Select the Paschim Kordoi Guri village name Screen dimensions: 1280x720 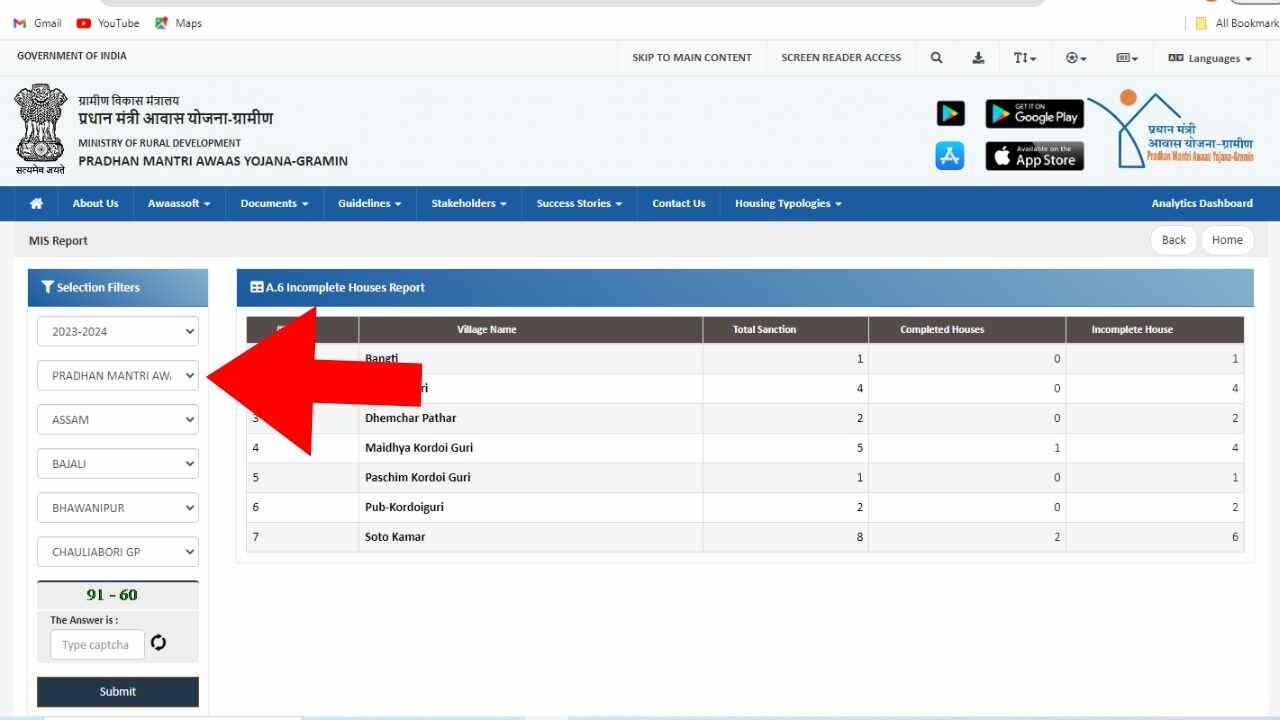coord(417,477)
